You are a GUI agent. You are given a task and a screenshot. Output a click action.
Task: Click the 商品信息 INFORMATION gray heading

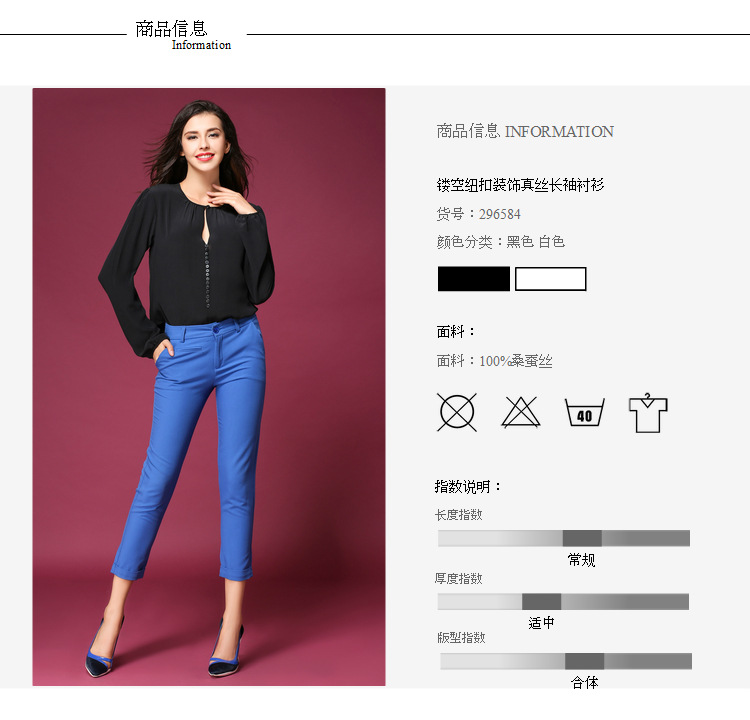pyautogui.click(x=525, y=131)
